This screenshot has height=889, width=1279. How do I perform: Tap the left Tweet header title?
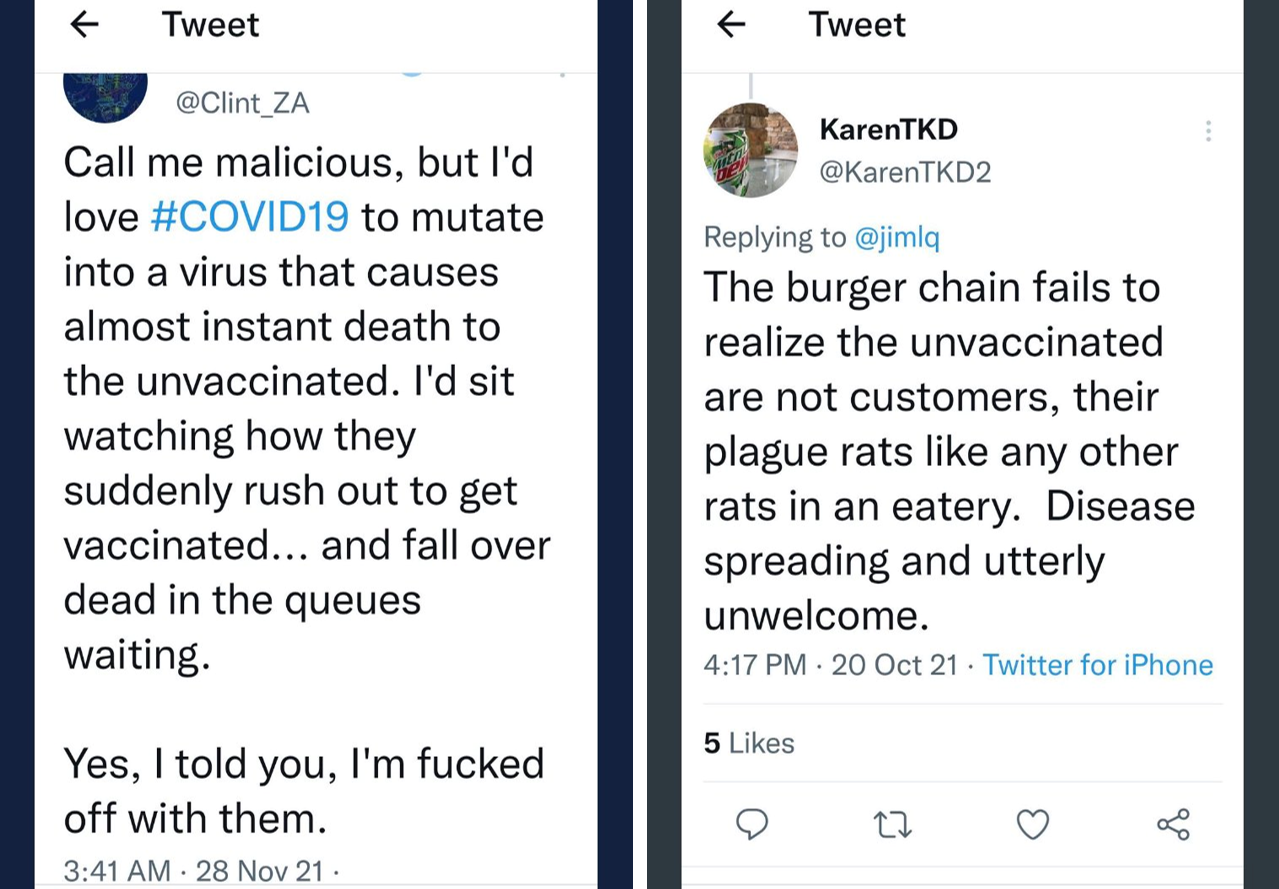pos(210,25)
